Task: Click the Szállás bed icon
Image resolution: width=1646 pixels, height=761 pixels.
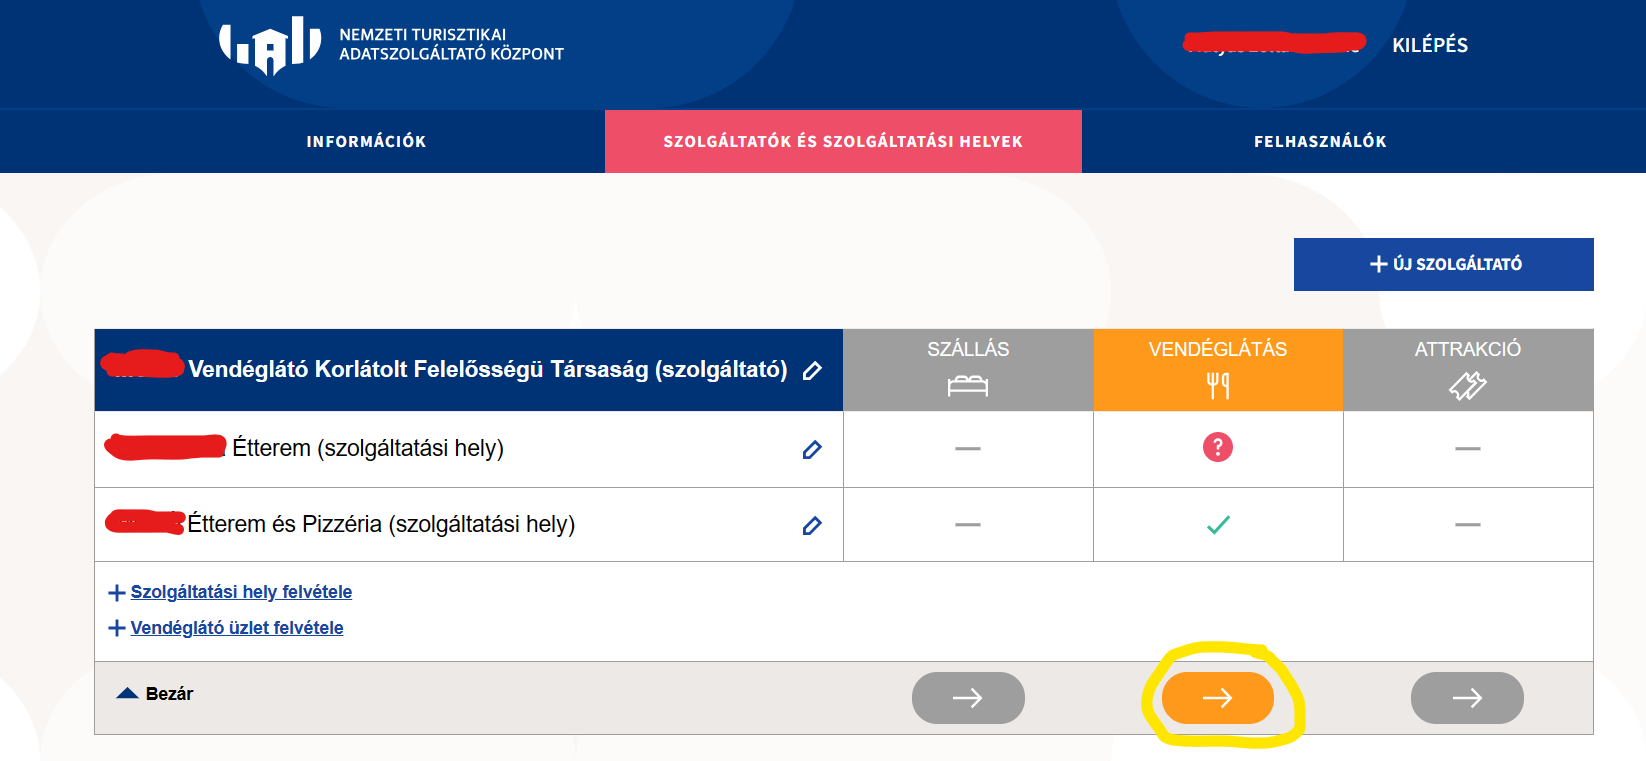Action: (x=967, y=385)
